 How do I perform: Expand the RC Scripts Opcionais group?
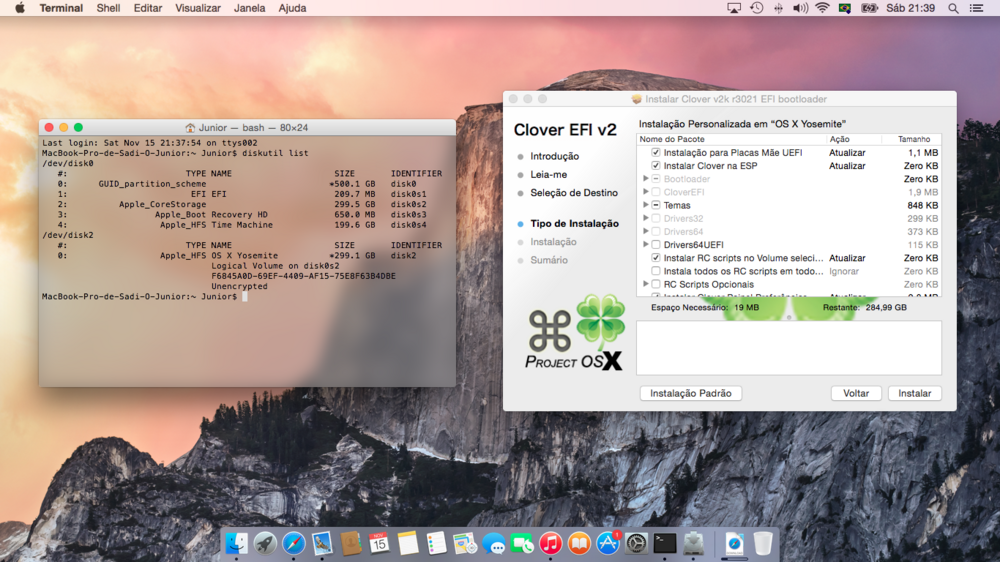(645, 284)
